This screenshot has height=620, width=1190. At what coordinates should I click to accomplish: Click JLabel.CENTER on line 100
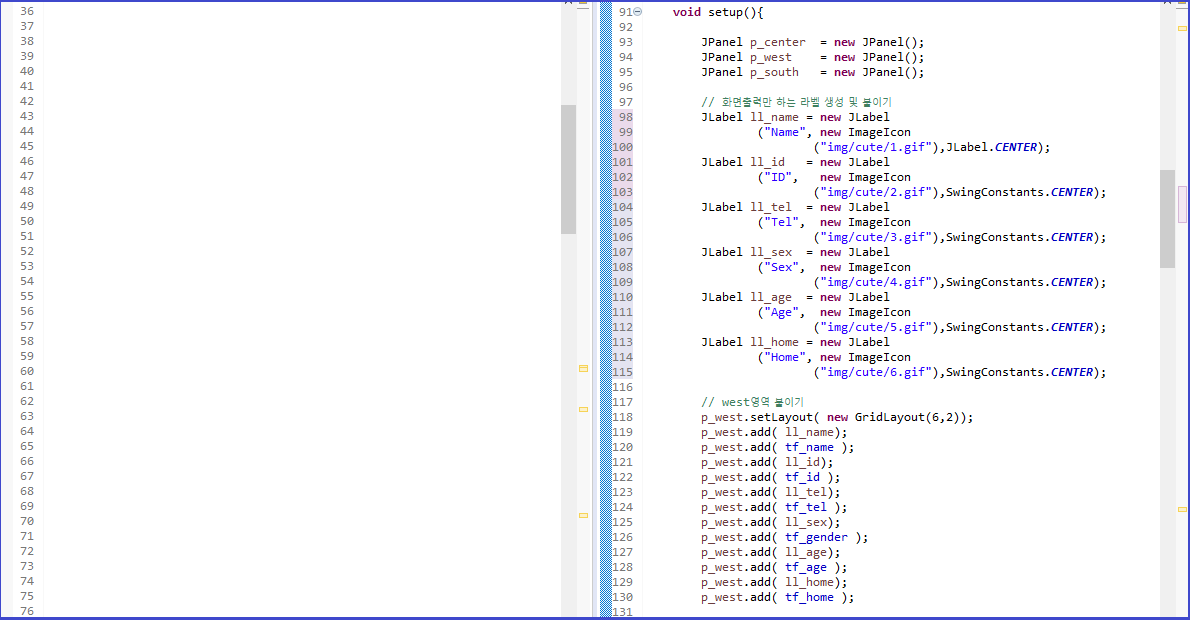click(991, 147)
